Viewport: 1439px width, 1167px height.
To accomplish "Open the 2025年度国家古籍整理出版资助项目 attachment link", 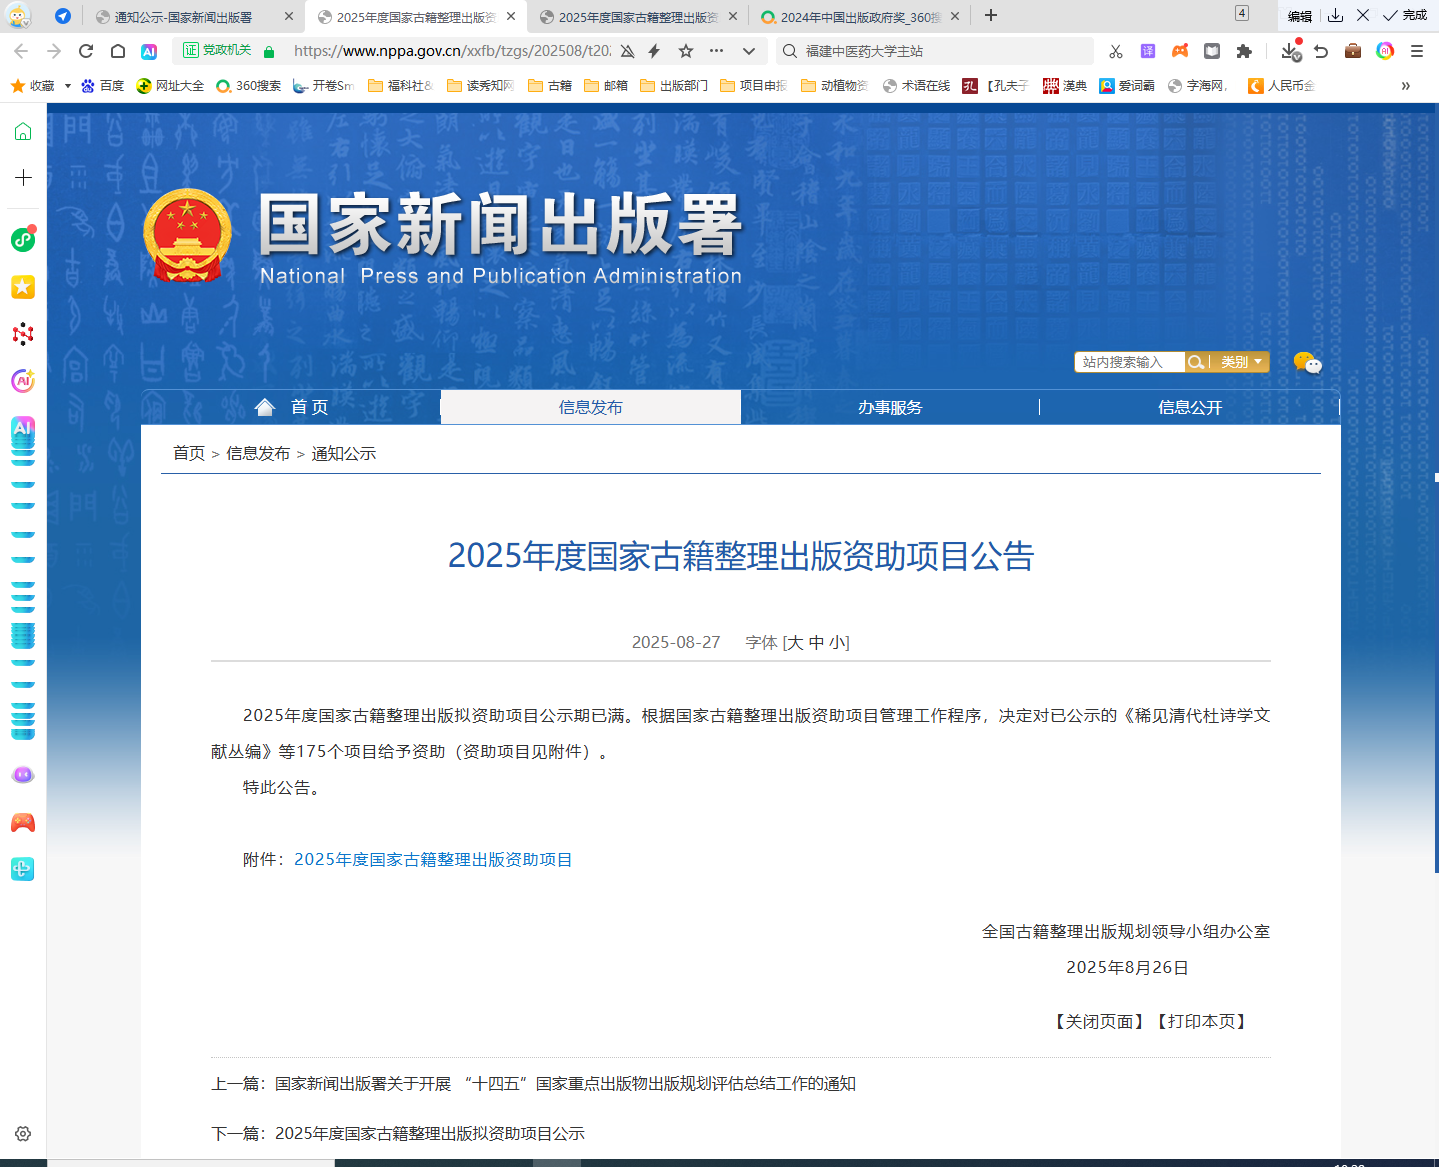I will 433,860.
